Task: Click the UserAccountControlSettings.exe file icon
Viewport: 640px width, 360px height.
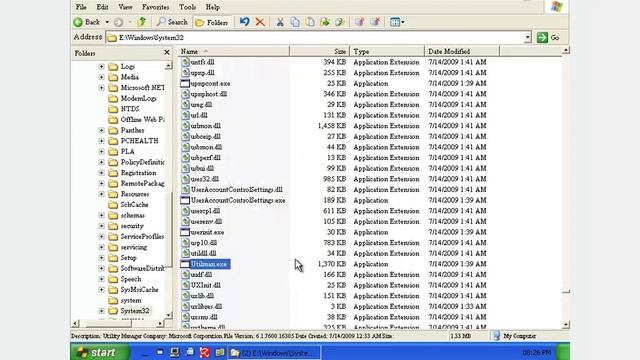Action: coord(185,200)
